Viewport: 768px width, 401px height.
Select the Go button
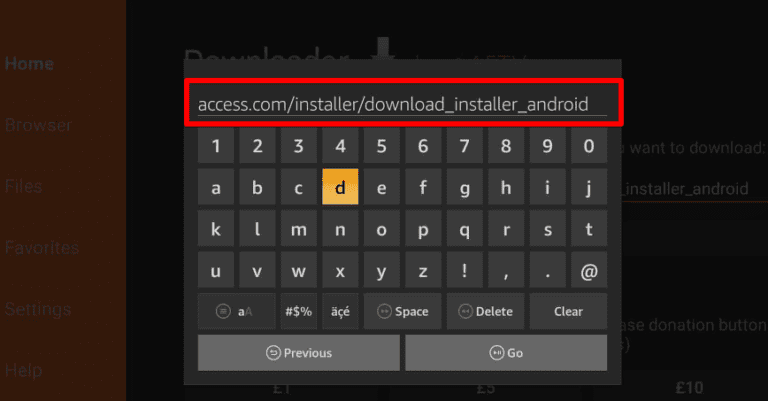tap(506, 353)
